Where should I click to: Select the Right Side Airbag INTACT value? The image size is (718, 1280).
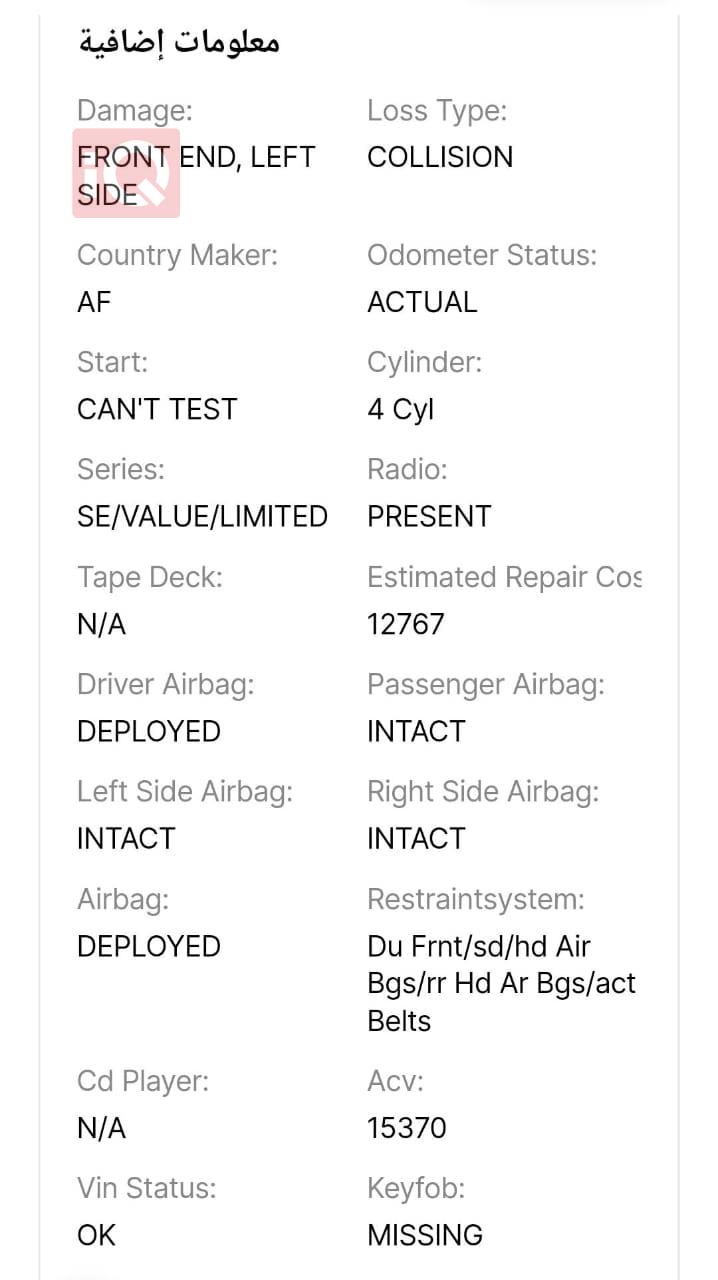click(x=416, y=838)
